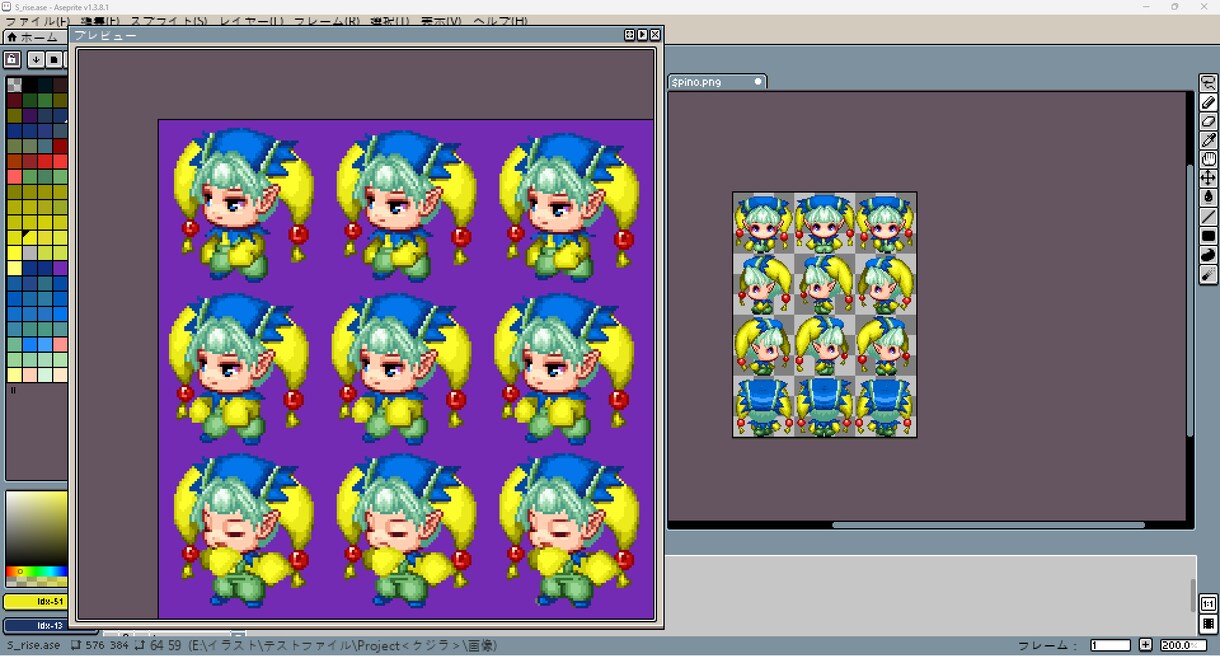Select the filled Rectangle tool
Image resolution: width=1220 pixels, height=656 pixels.
[1208, 236]
